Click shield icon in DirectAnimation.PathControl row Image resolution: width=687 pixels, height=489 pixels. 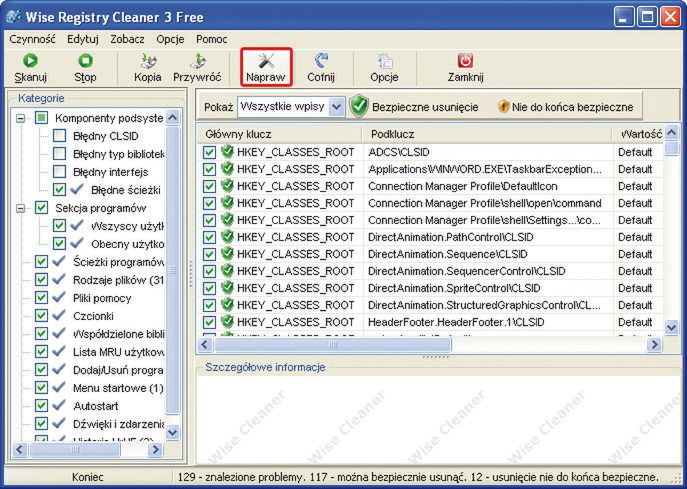(227, 237)
